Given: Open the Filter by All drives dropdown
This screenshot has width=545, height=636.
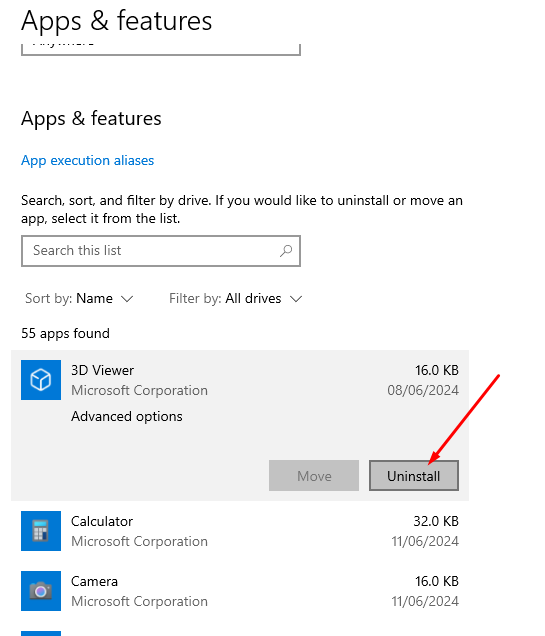Looking at the screenshot, I should [x=236, y=299].
